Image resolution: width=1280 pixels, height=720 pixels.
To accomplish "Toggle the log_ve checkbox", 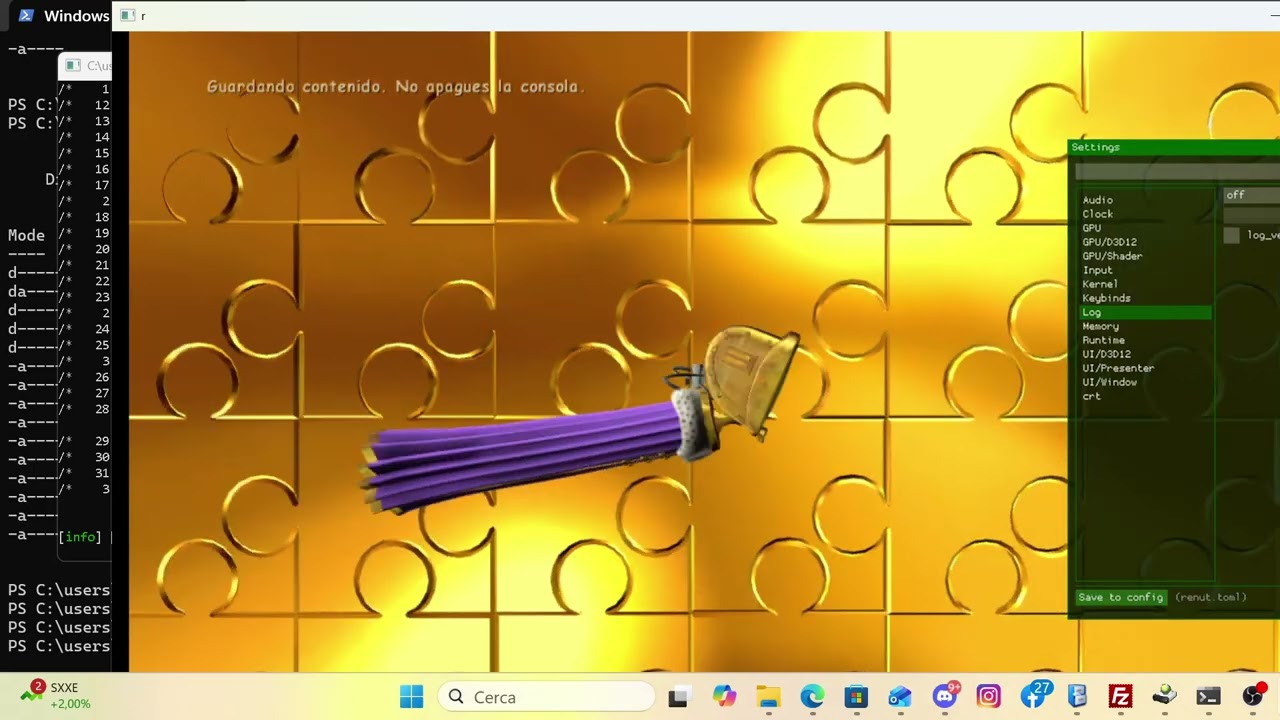I will (x=1231, y=235).
